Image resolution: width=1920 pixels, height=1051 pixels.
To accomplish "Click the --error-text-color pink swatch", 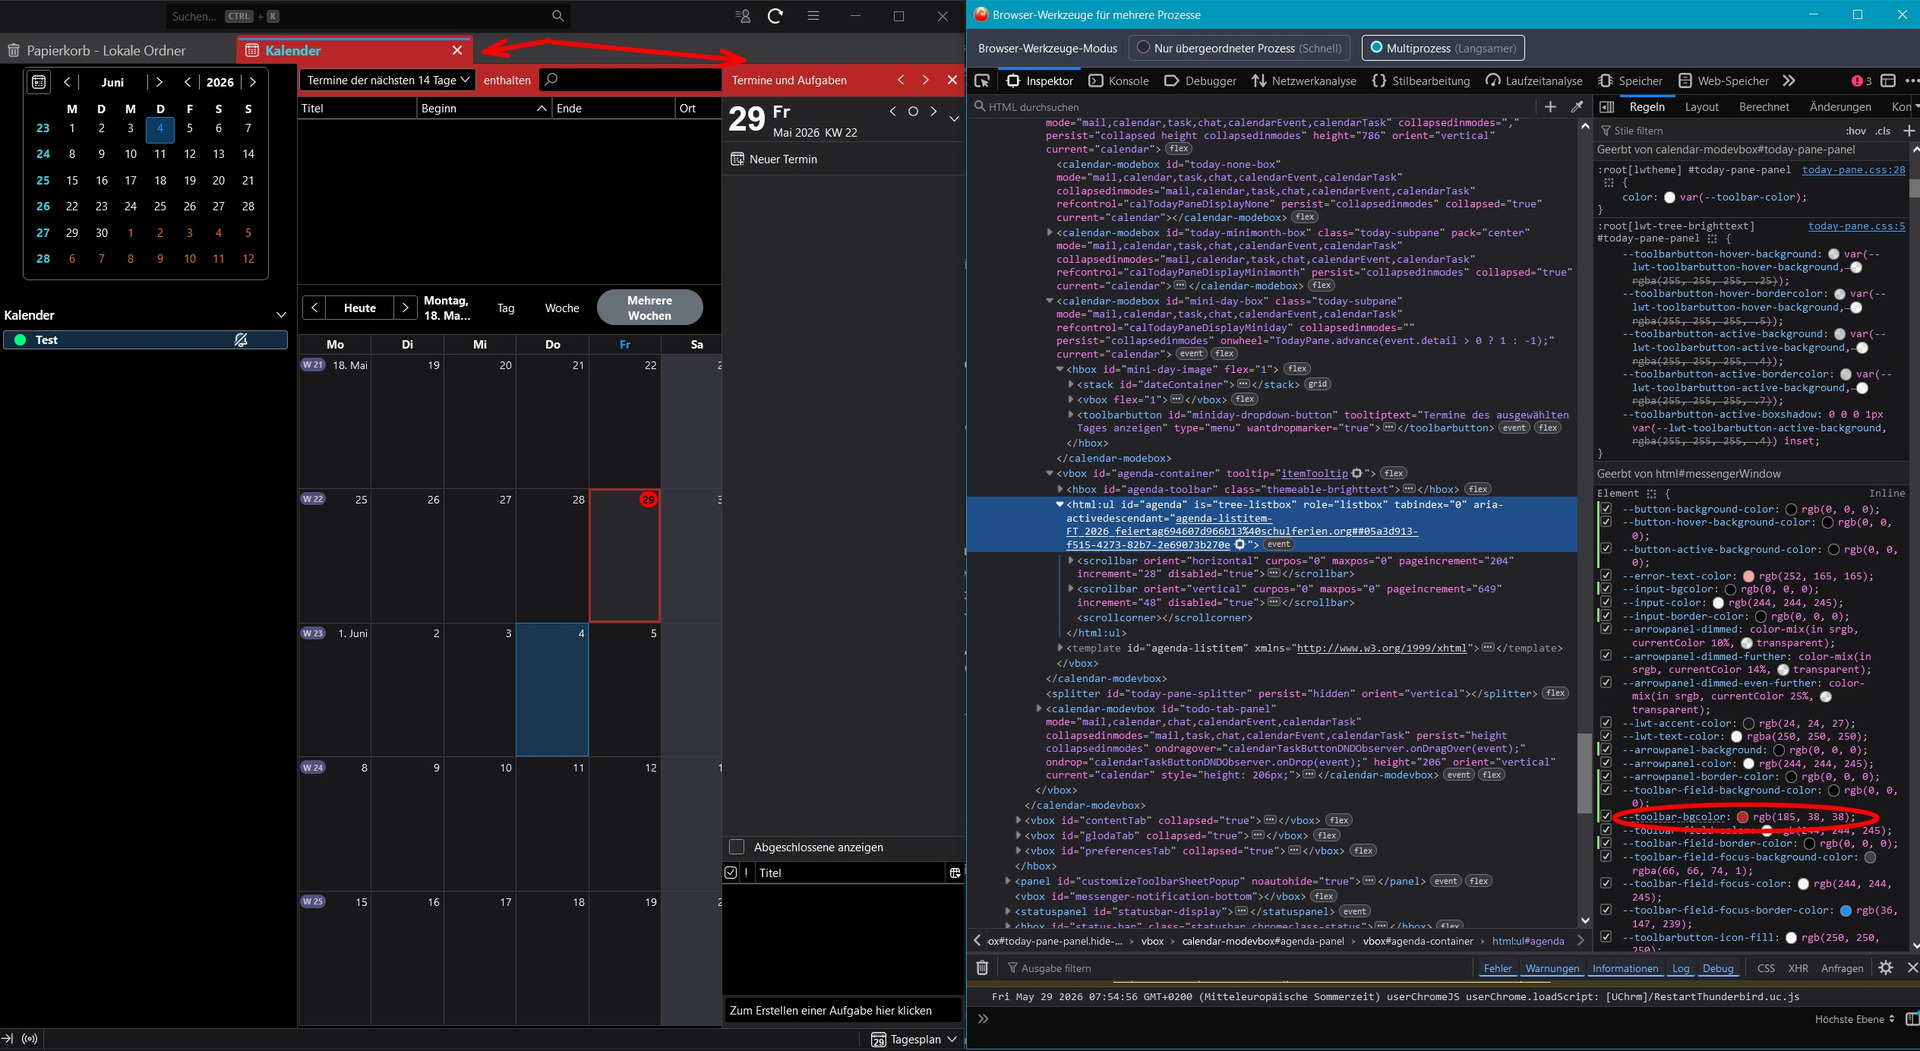I will [1749, 576].
